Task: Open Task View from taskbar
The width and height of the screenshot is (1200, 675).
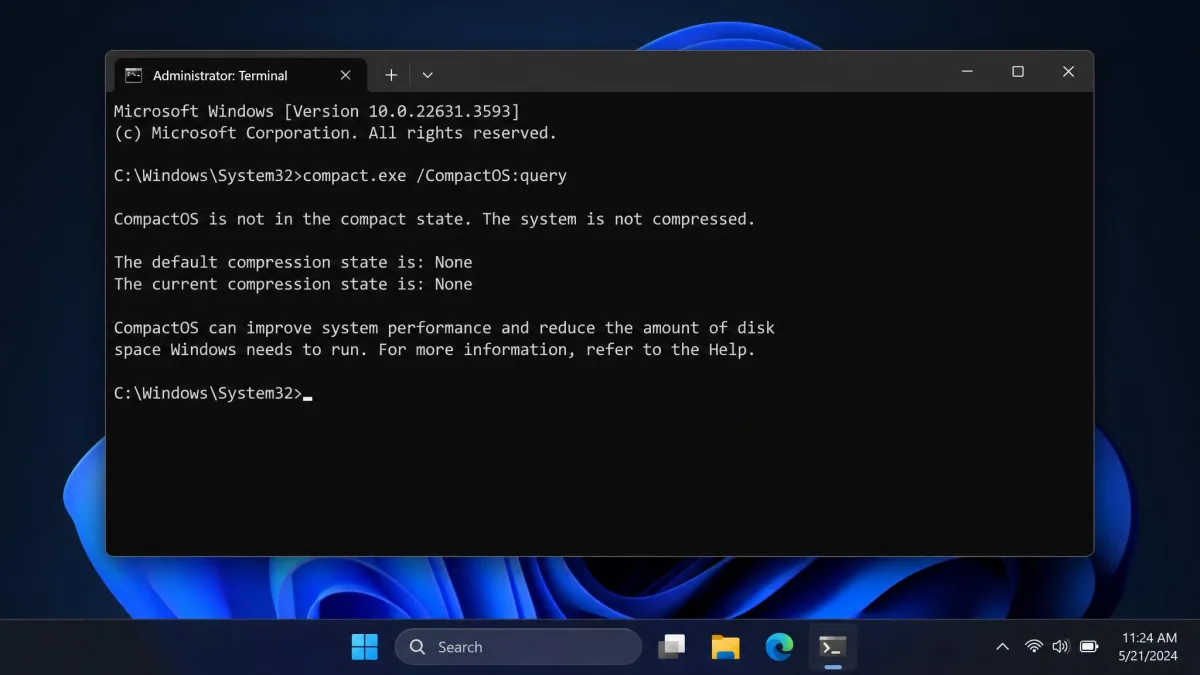Action: pos(671,647)
